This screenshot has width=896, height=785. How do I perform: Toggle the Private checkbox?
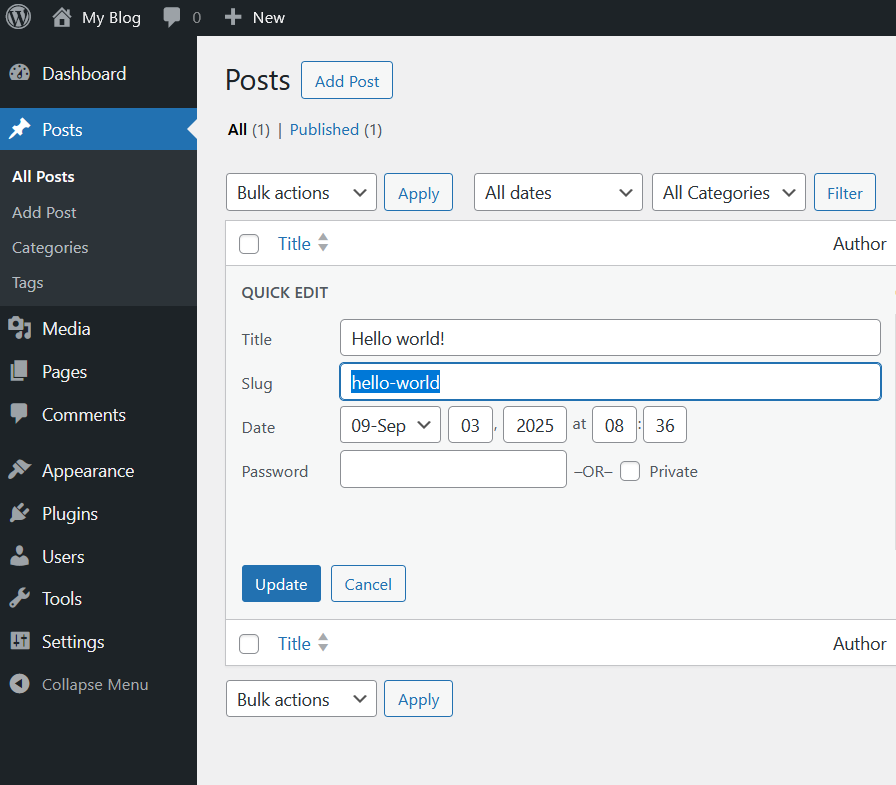click(x=630, y=471)
